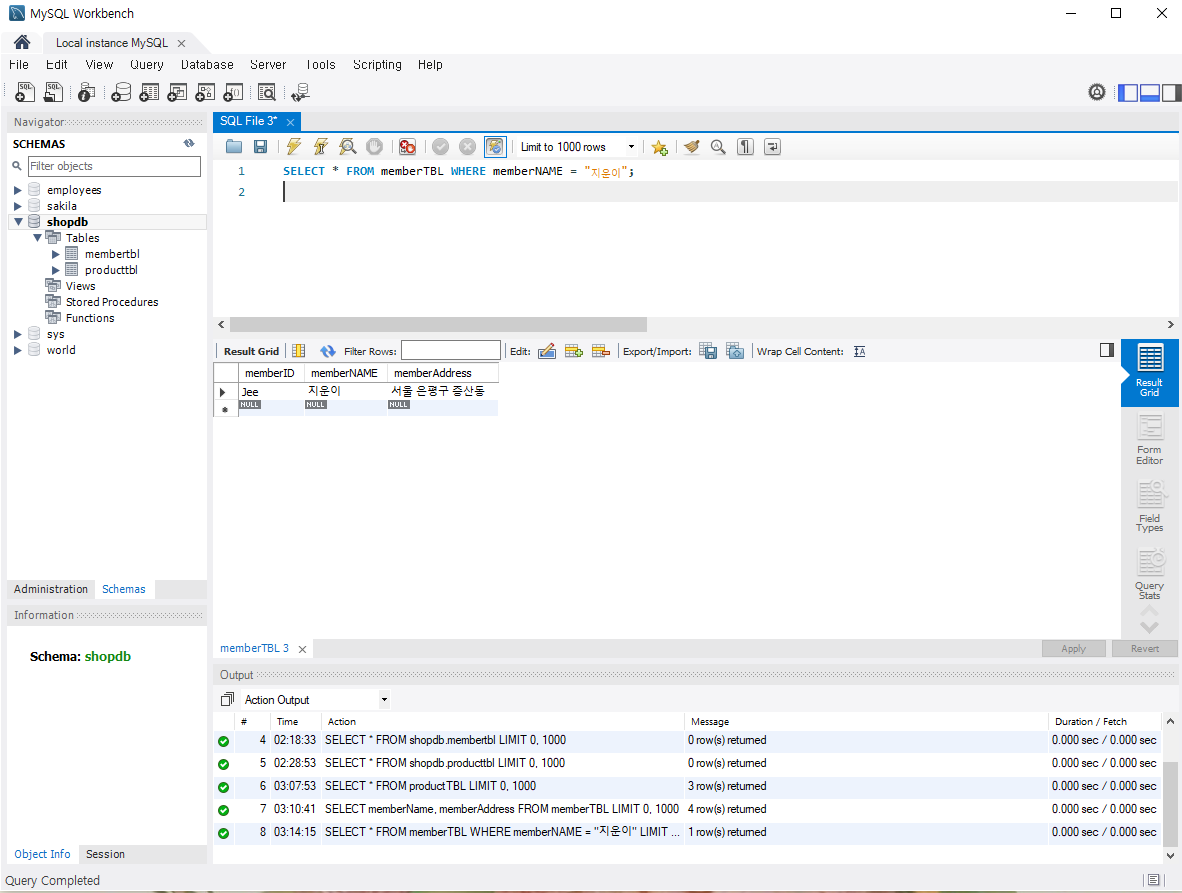Select Result Grid view button
This screenshot has height=893, width=1182.
pyautogui.click(x=1150, y=372)
